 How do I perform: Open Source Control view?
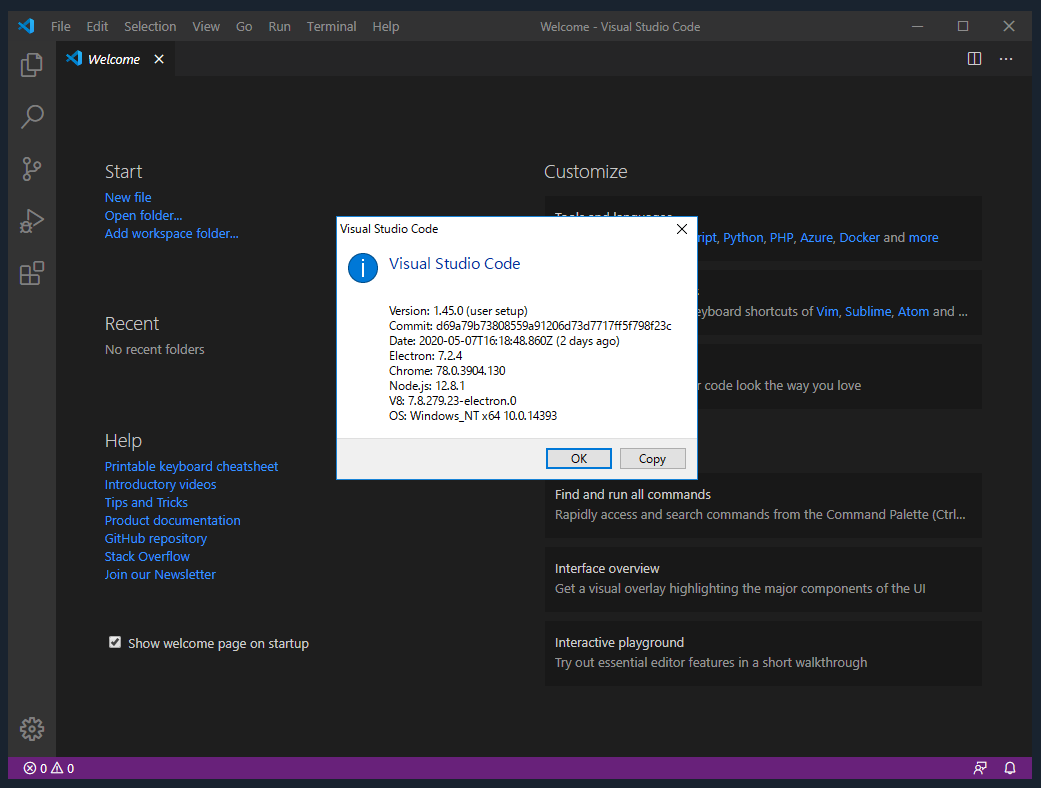(x=31, y=169)
